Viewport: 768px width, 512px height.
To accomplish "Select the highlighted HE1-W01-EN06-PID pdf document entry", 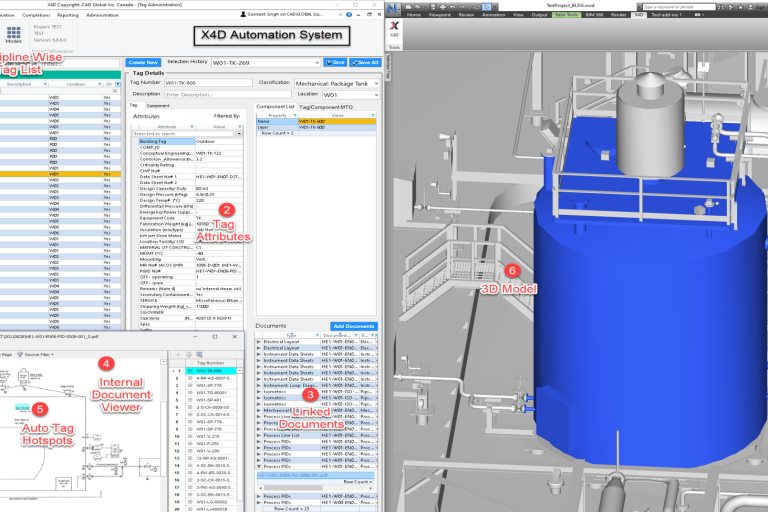I will (315, 475).
